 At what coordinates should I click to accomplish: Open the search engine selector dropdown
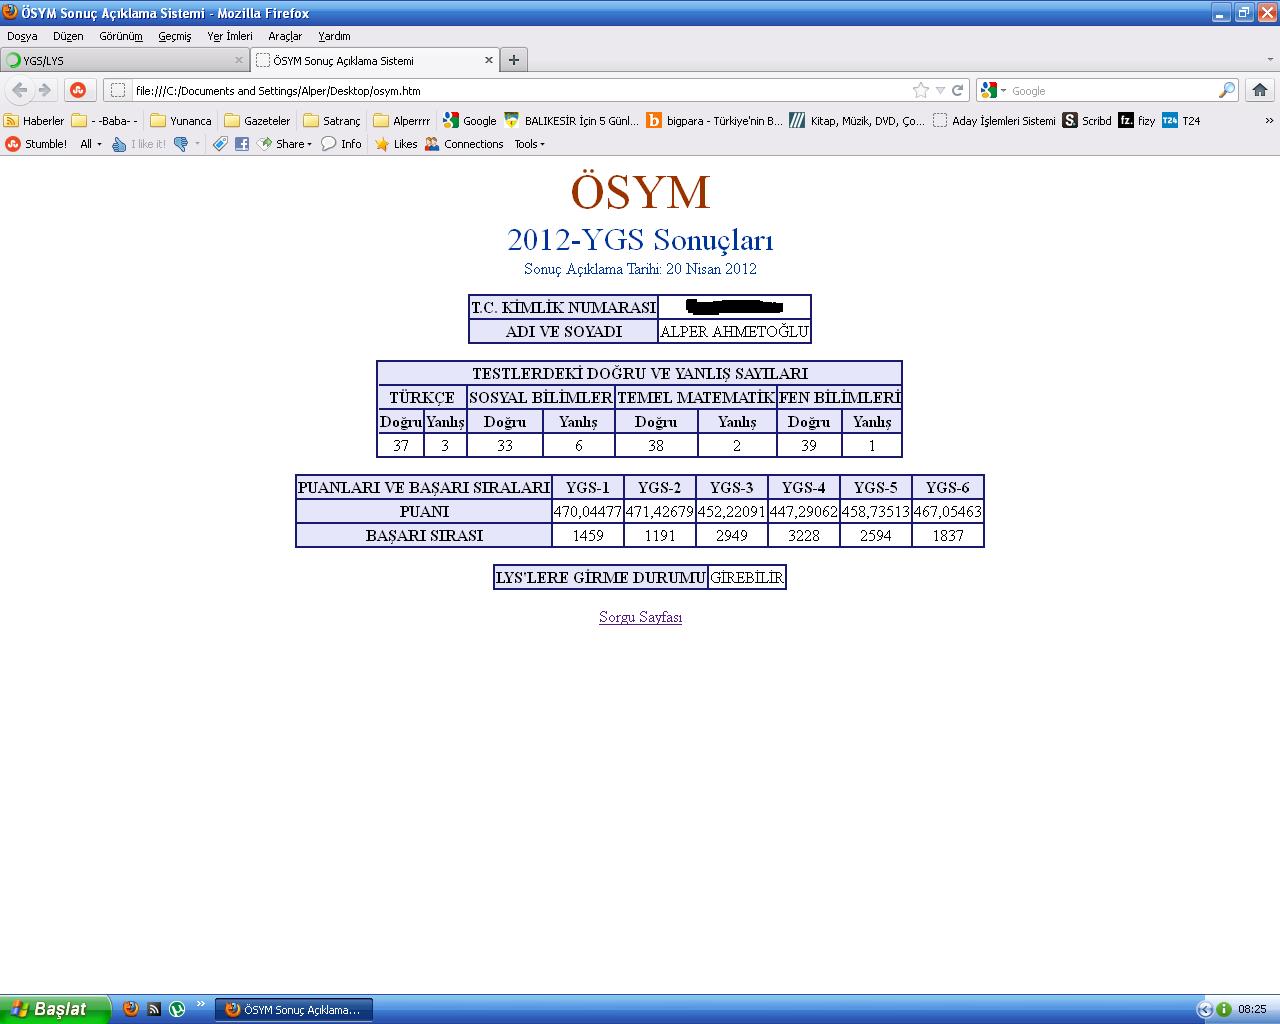(x=993, y=90)
